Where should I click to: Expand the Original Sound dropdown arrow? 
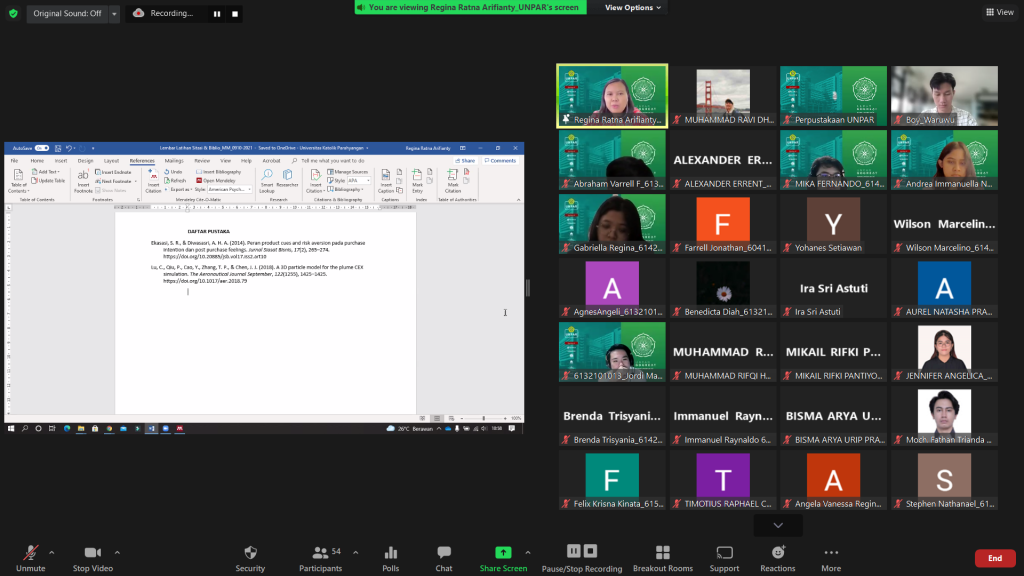tap(114, 13)
